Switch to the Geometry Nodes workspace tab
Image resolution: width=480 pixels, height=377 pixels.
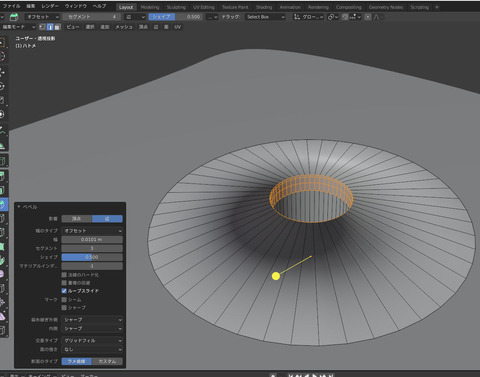(386, 7)
